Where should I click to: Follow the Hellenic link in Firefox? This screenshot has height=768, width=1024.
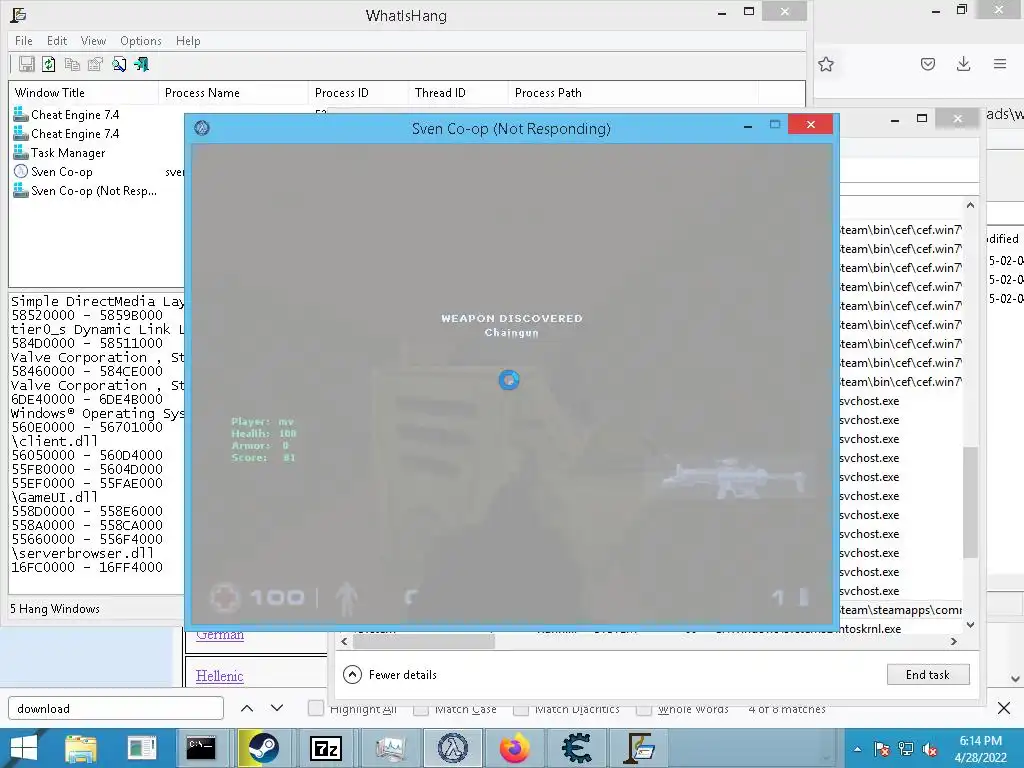point(219,676)
